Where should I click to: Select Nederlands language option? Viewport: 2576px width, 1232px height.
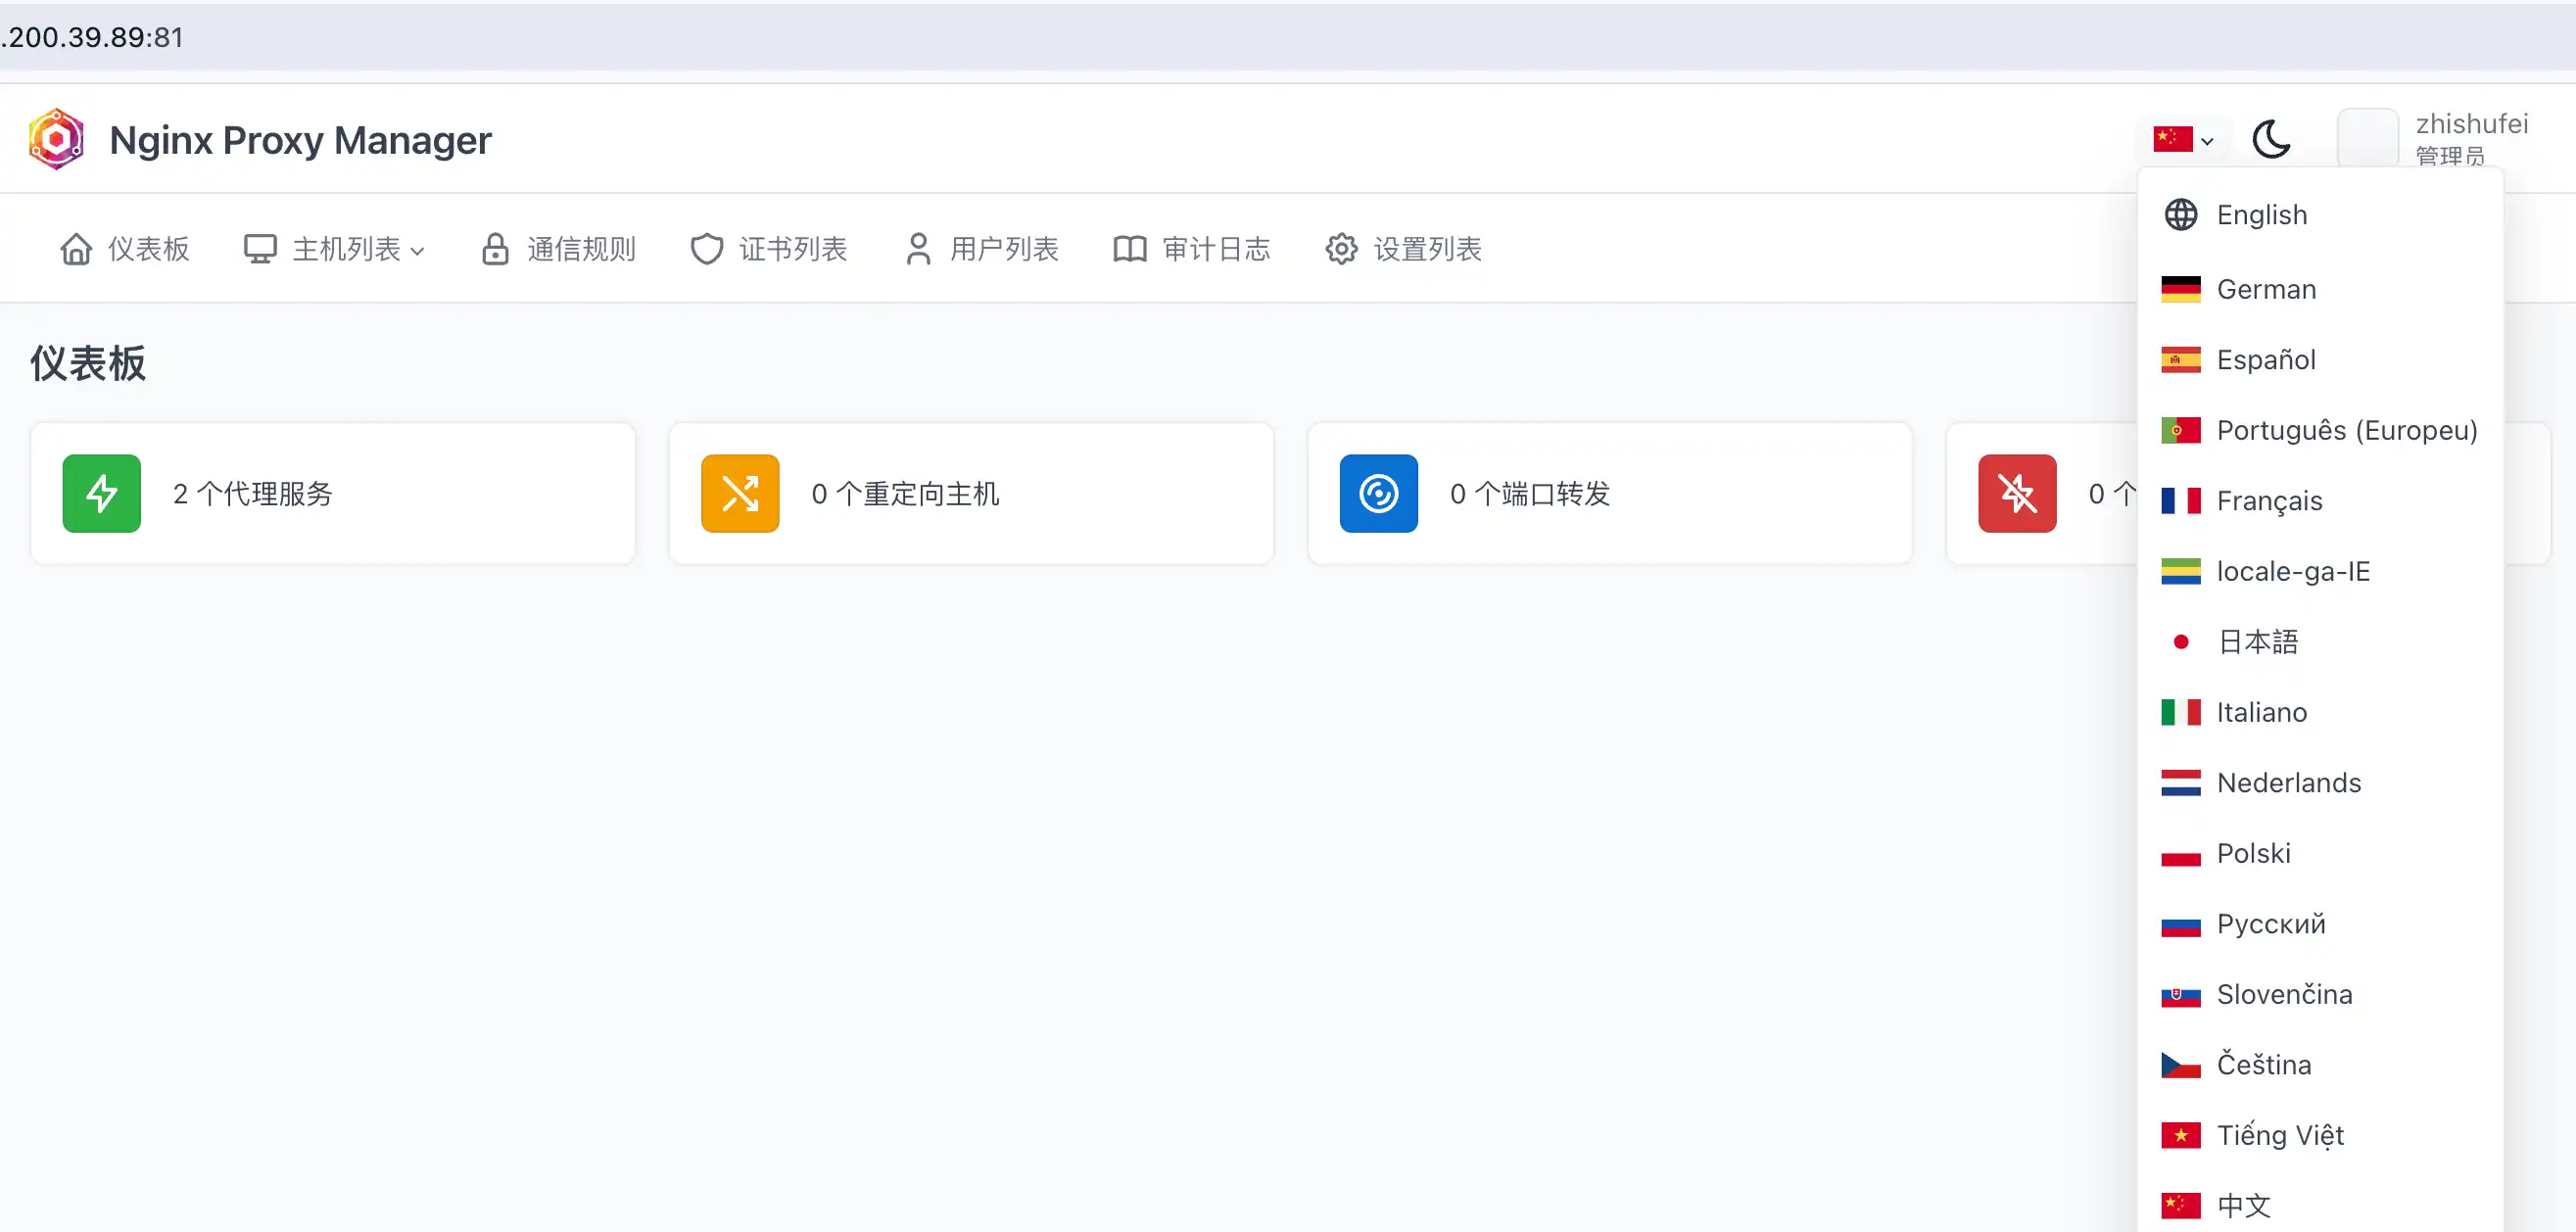[x=2320, y=783]
